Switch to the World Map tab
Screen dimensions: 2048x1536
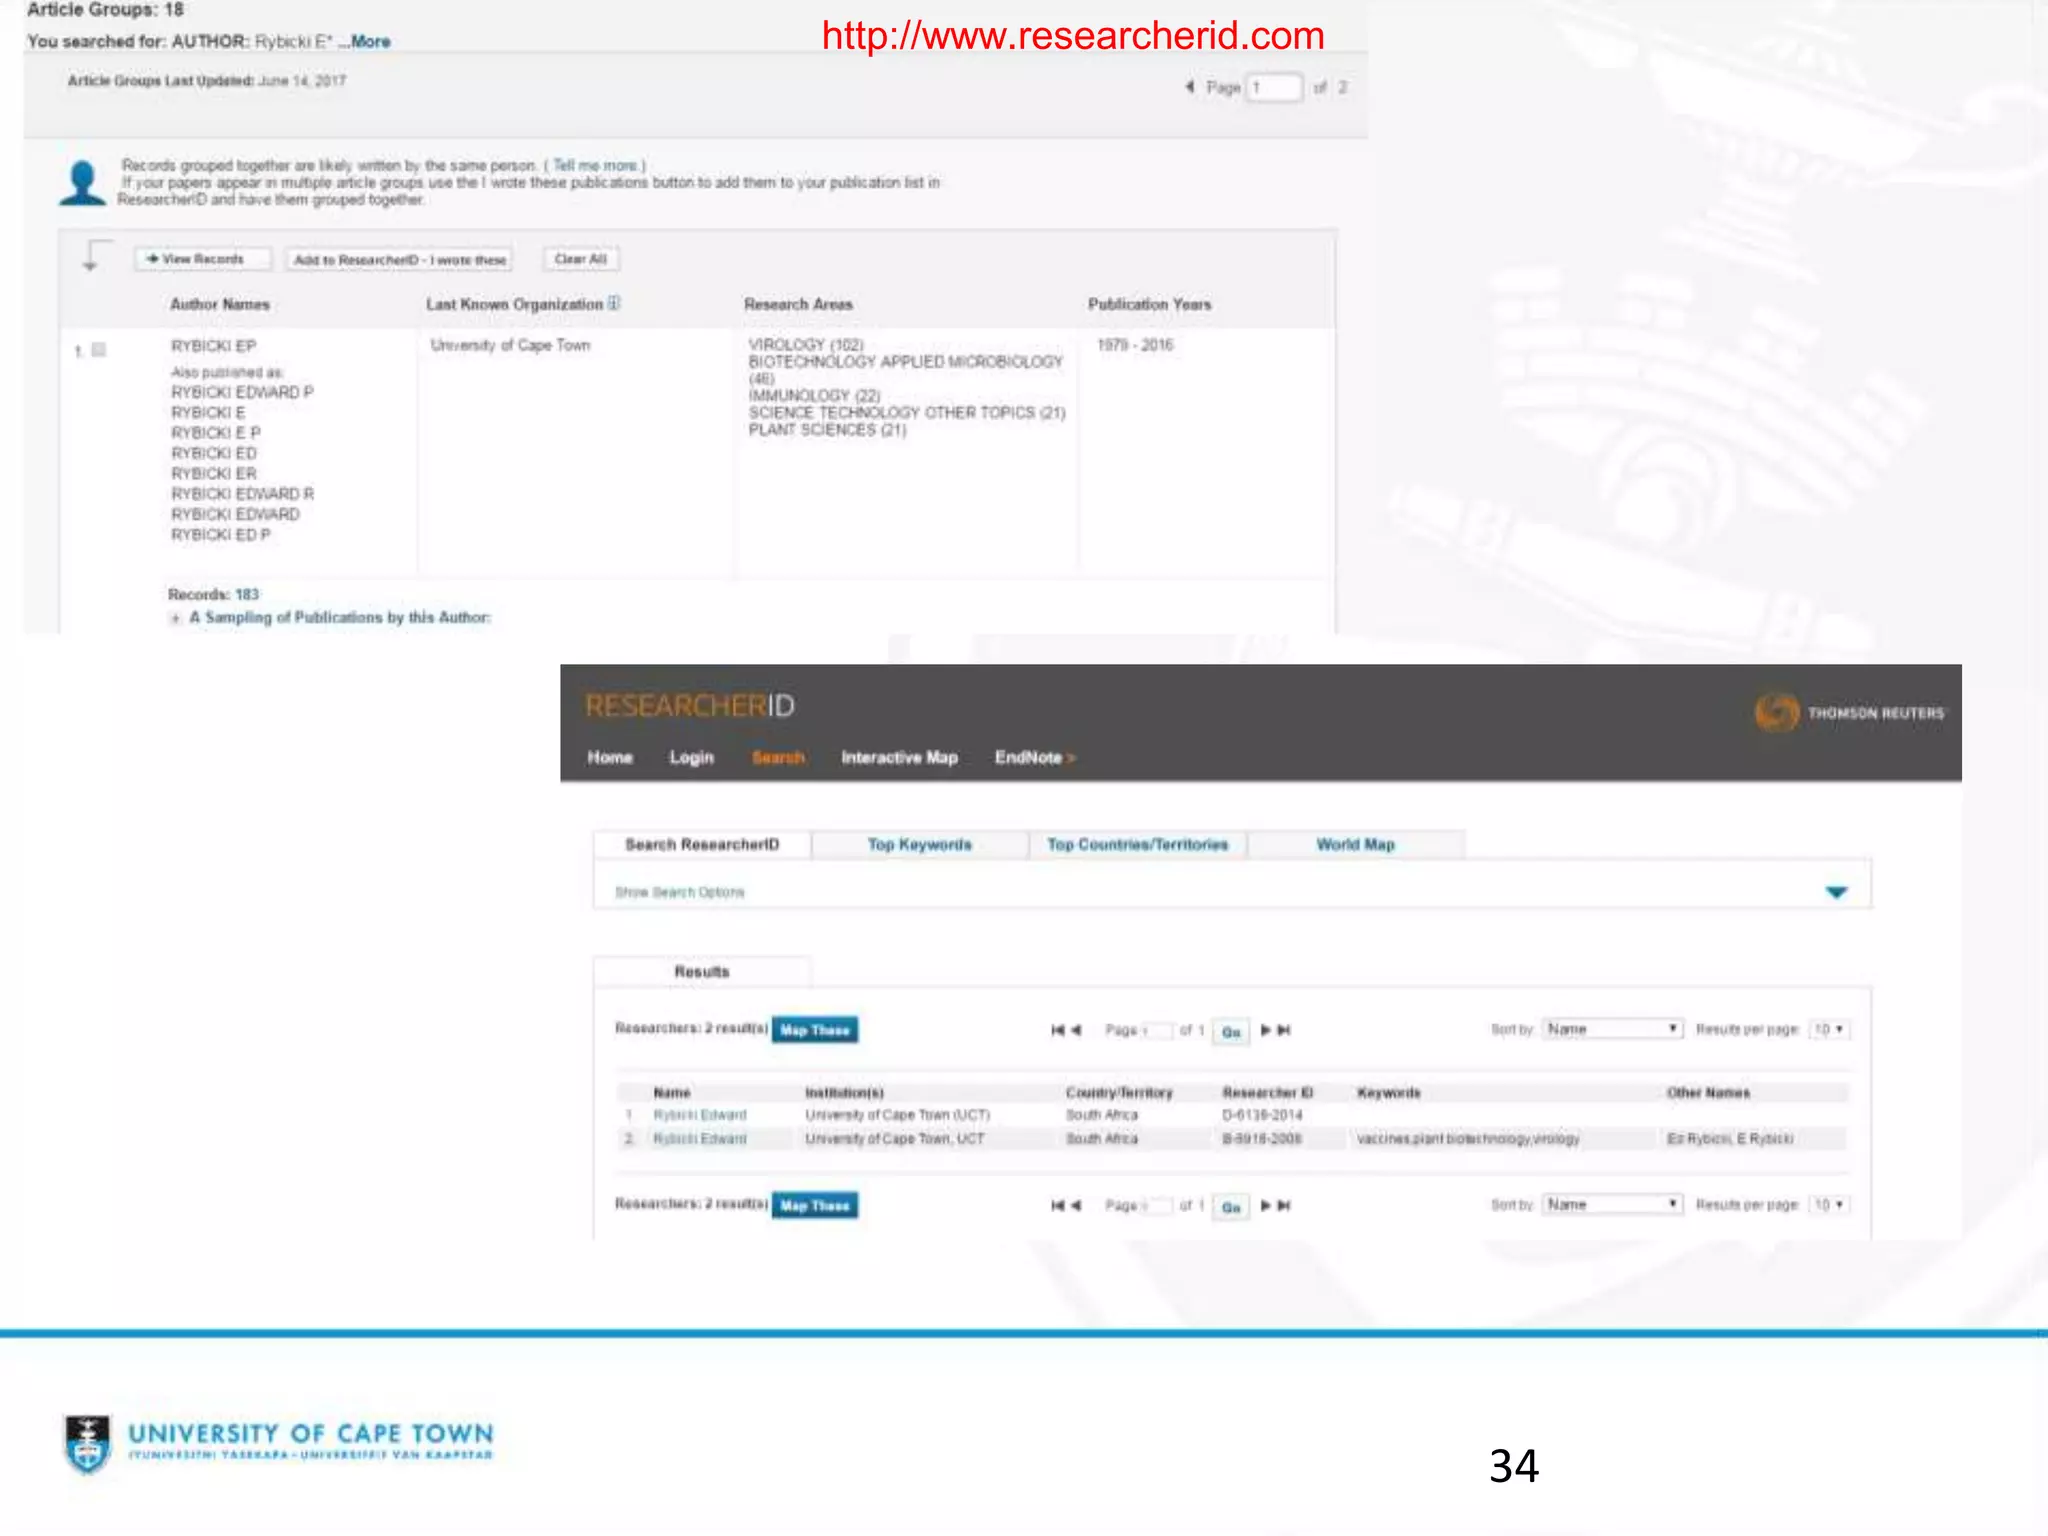1355,844
